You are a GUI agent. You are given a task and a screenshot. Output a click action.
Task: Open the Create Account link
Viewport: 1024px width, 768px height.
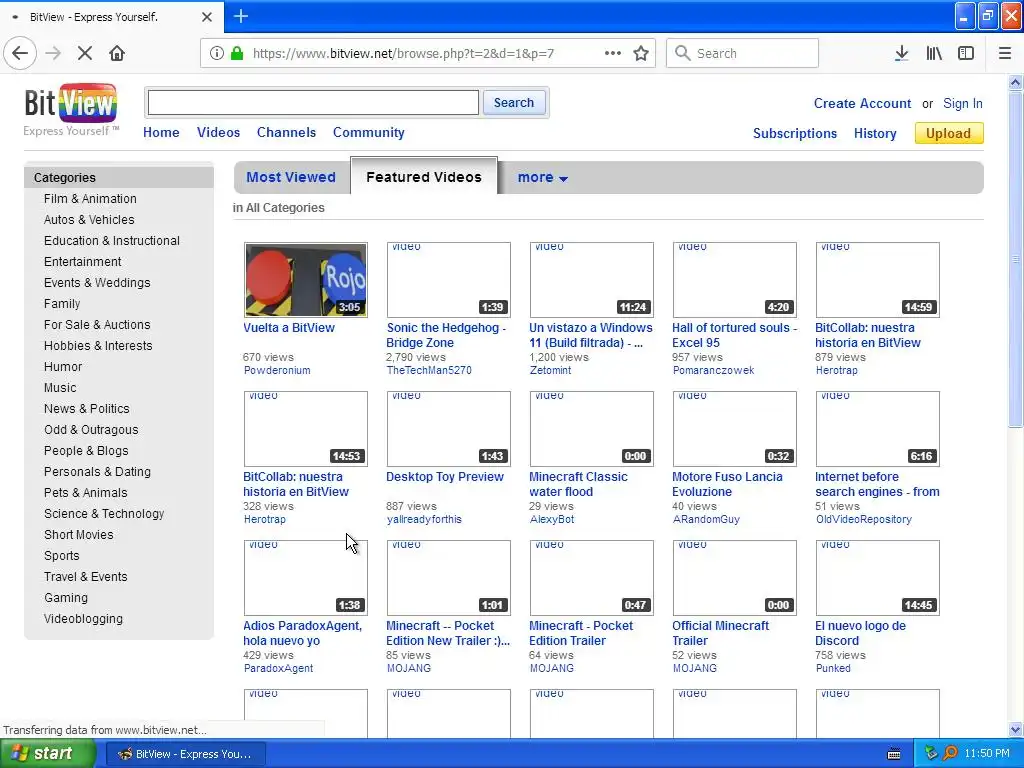click(862, 103)
